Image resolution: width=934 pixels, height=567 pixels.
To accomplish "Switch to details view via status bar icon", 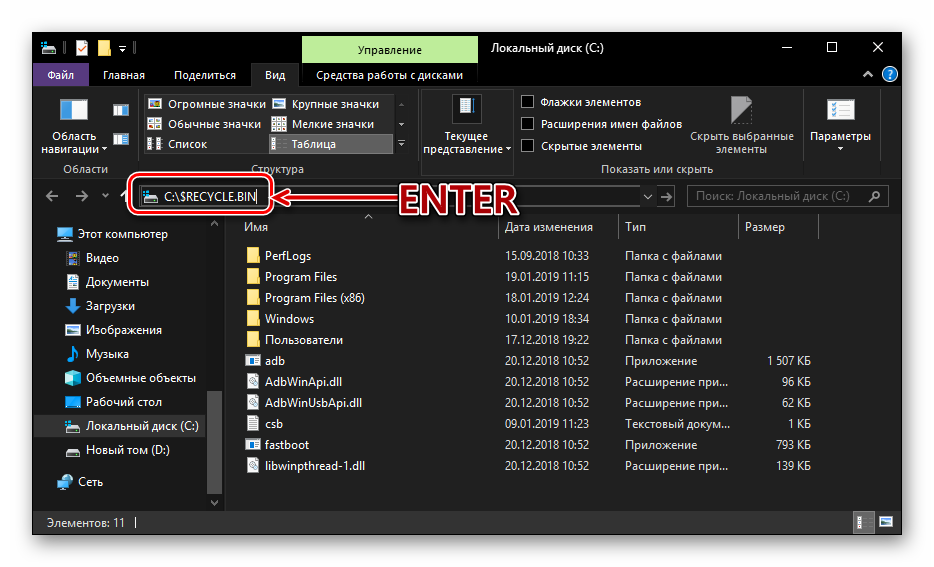I will 863,522.
